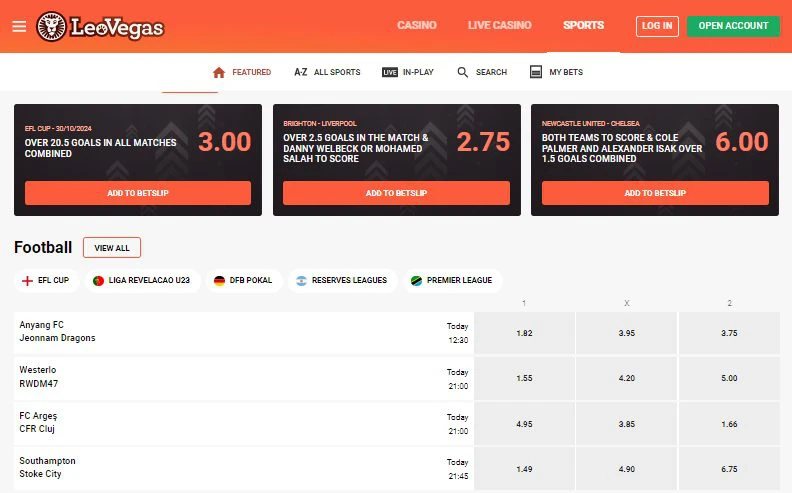
Task: Select CFR Cluj win odds 1.66
Action: click(729, 423)
